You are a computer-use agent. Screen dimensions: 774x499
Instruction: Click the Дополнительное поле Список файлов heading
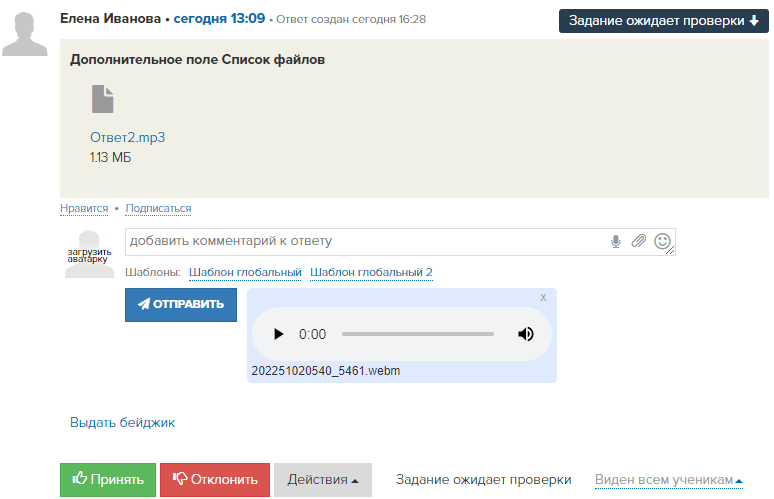click(x=197, y=60)
